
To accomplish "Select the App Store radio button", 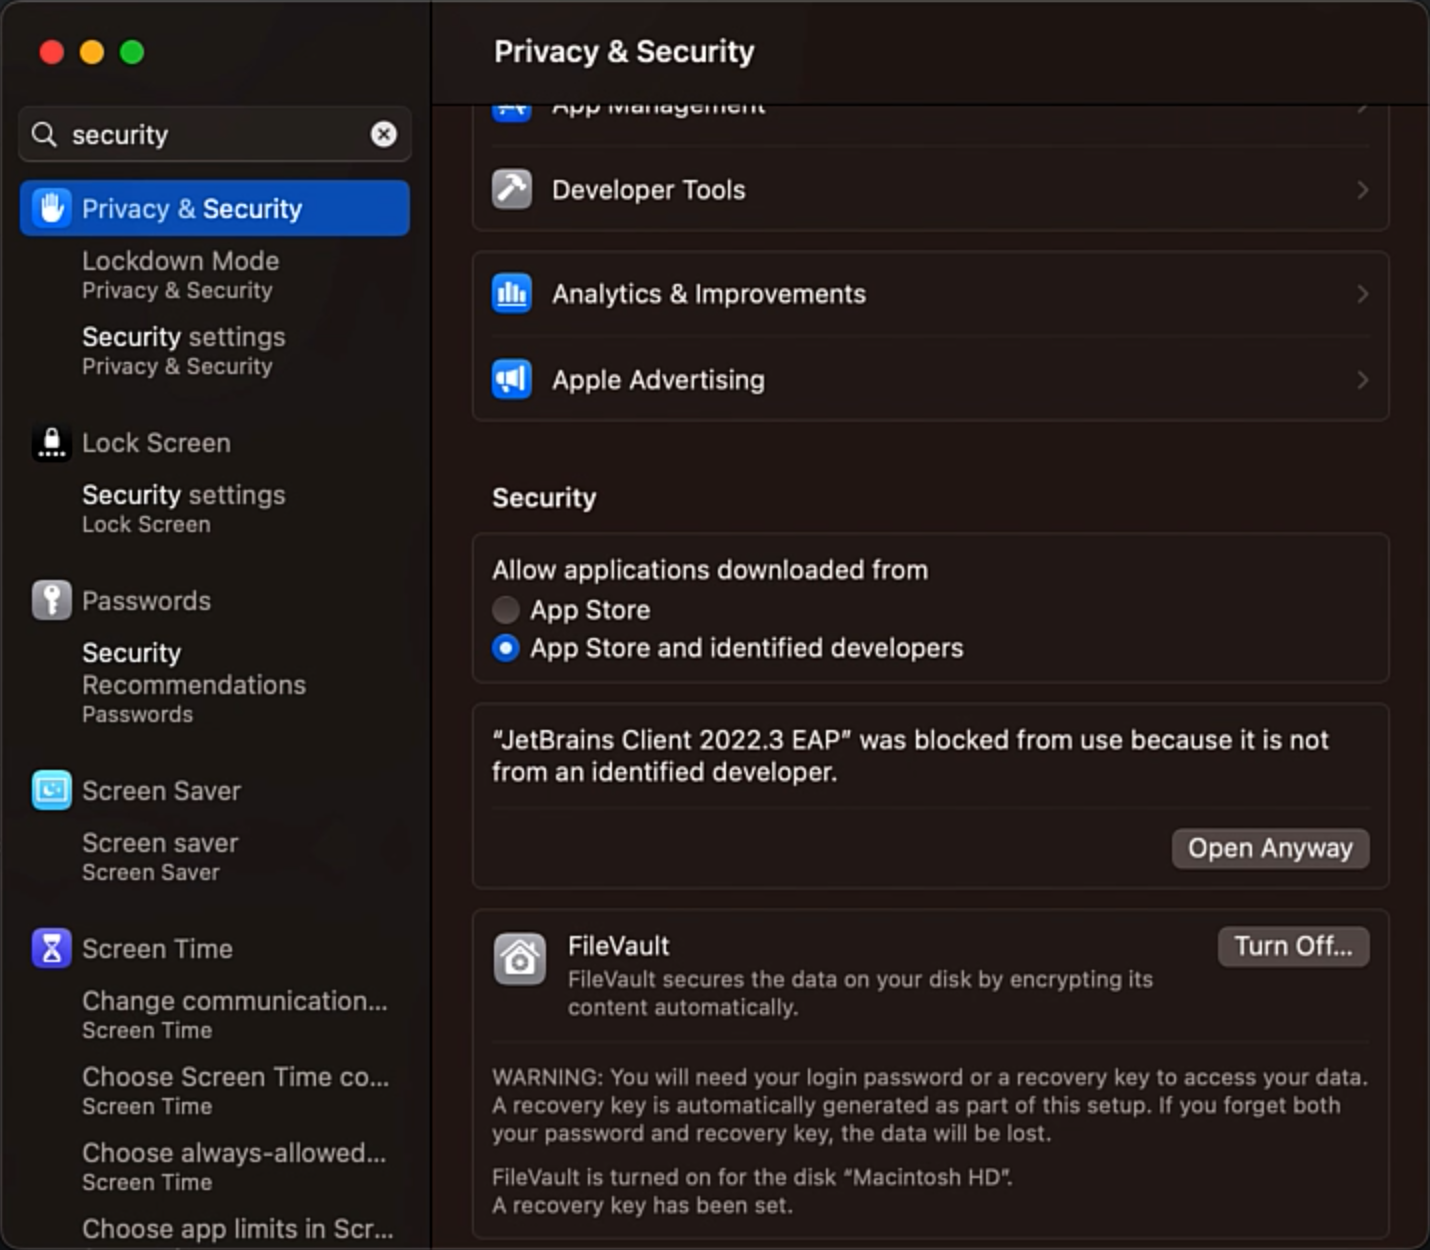I will (x=506, y=609).
